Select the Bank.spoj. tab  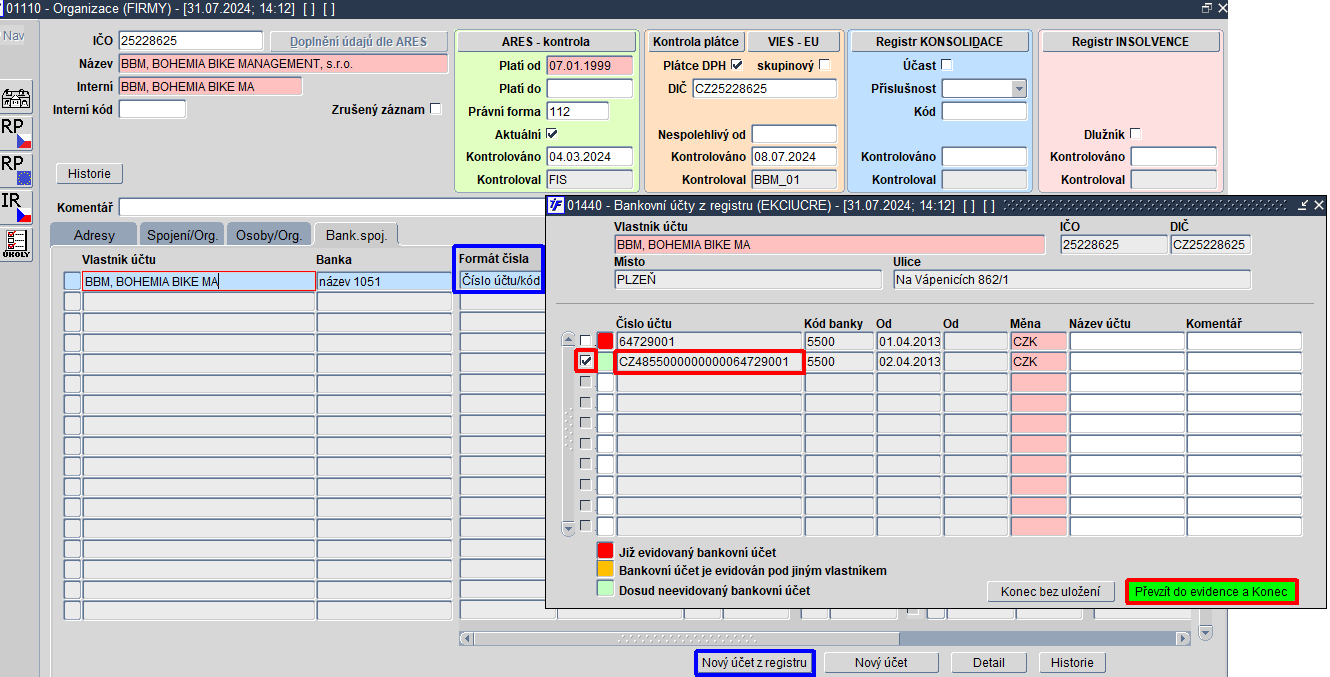[357, 235]
